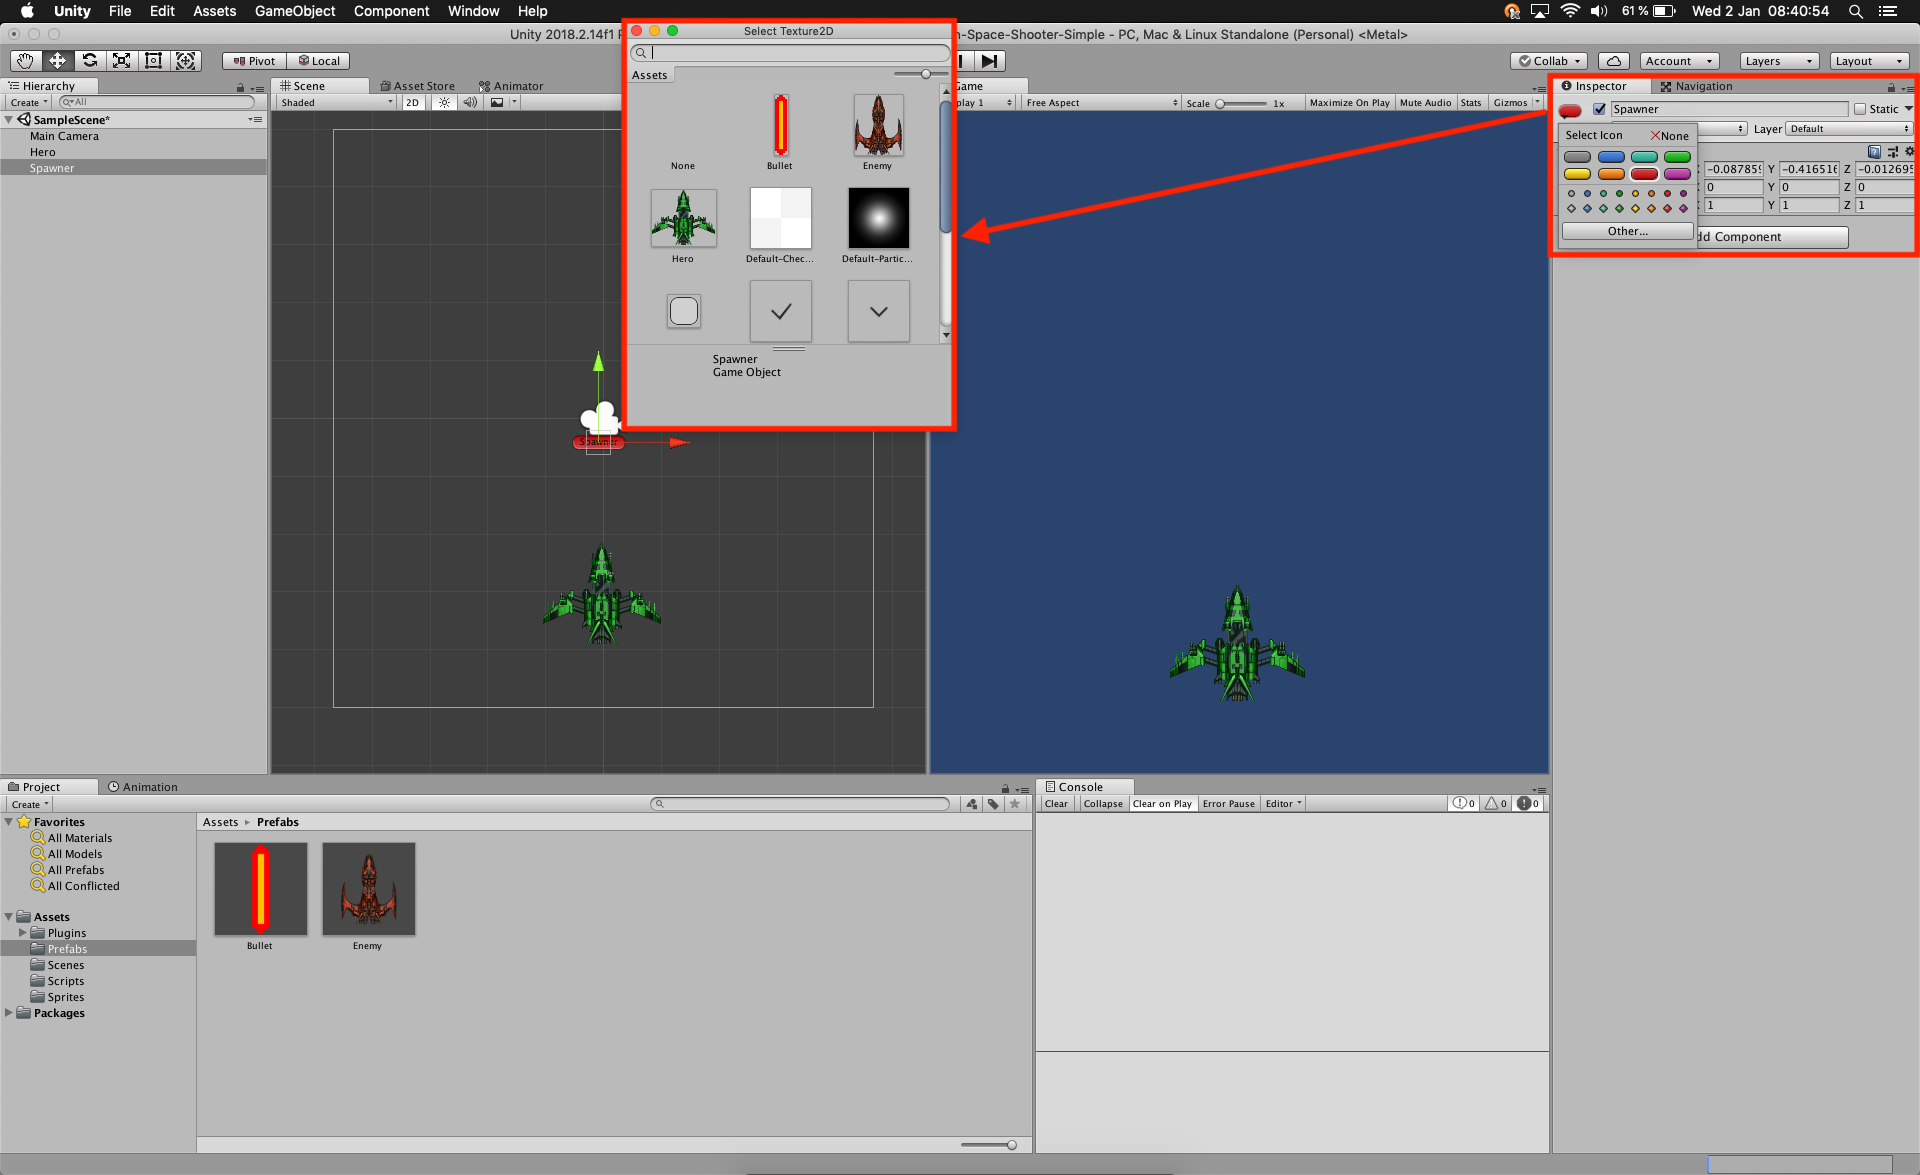Toggle scene audio speaker icon
Image resolution: width=1920 pixels, height=1175 pixels.
(x=470, y=103)
